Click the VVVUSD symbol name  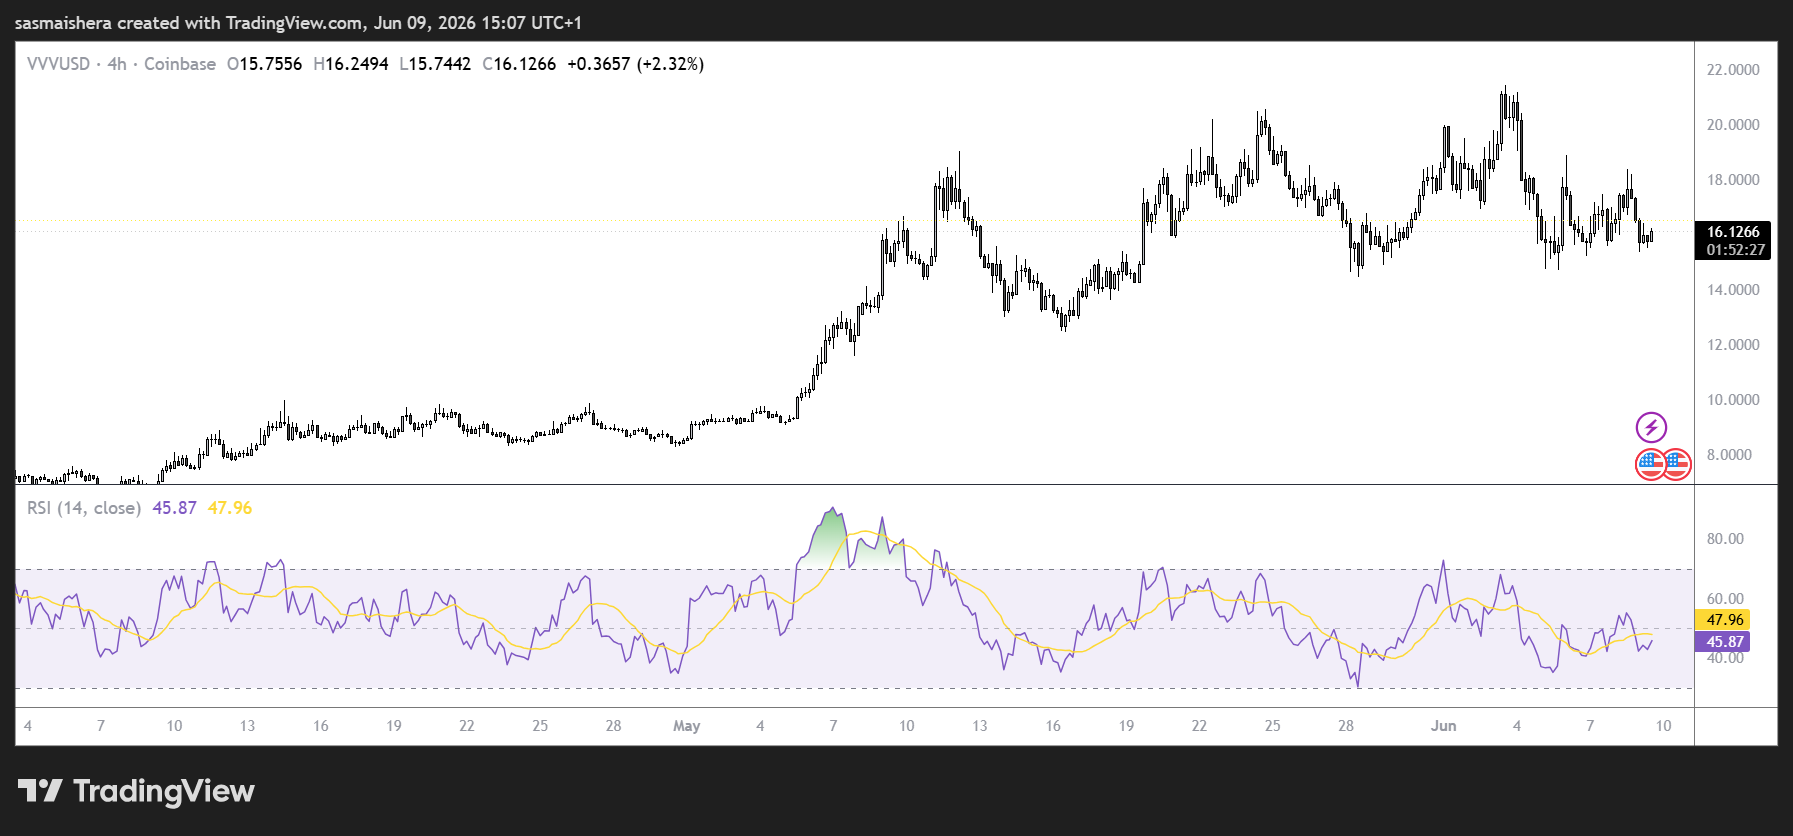click(58, 64)
